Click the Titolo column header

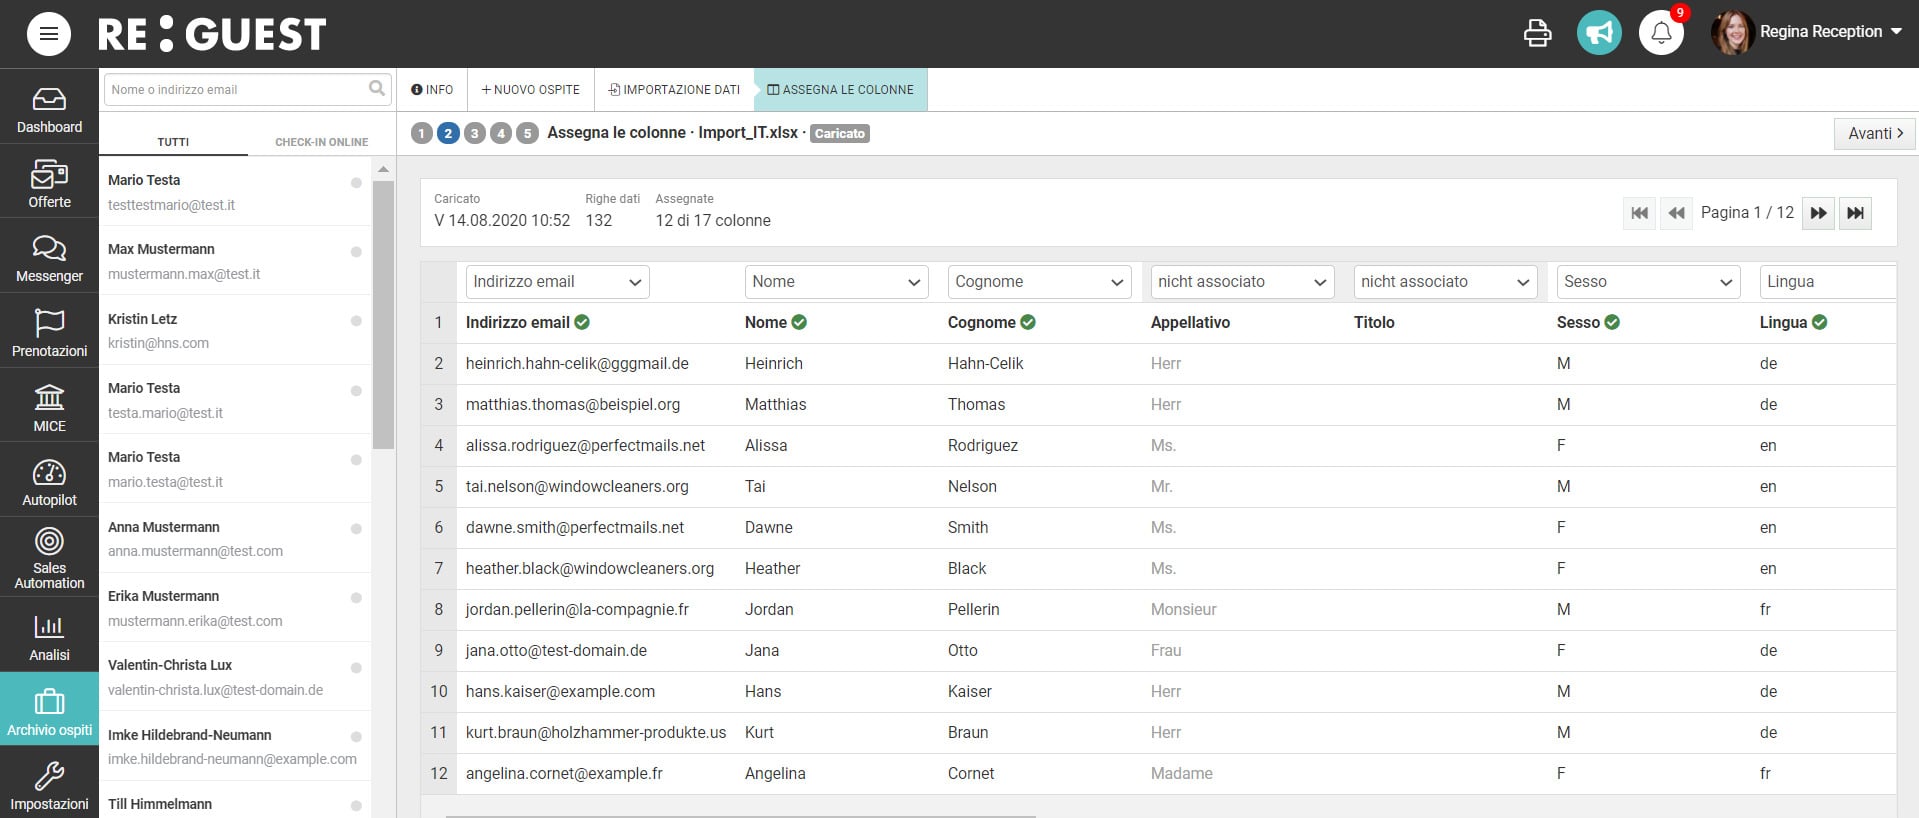click(x=1374, y=323)
